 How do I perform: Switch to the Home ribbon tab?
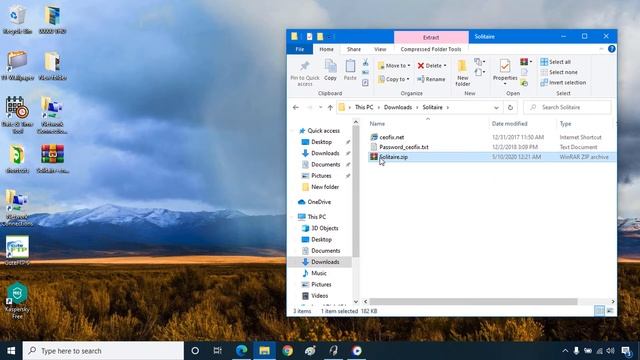point(327,49)
